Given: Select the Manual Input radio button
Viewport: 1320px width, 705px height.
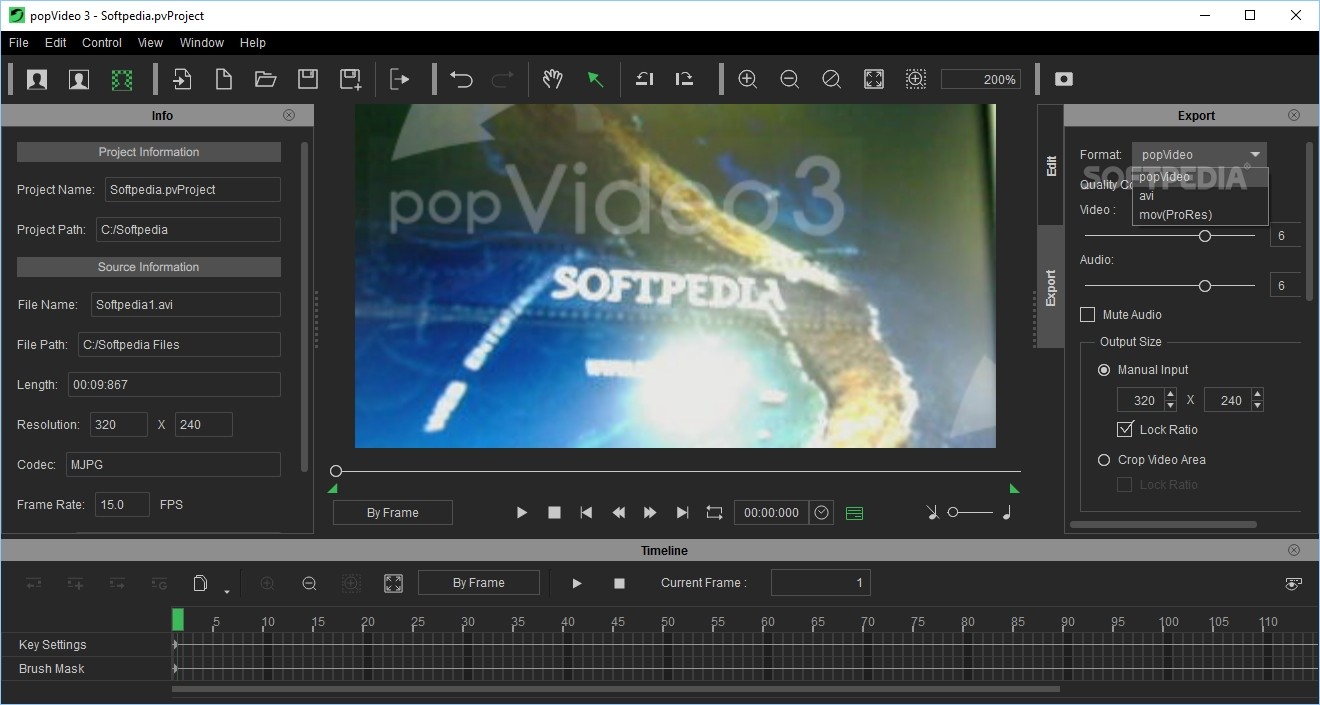Looking at the screenshot, I should click(1104, 370).
